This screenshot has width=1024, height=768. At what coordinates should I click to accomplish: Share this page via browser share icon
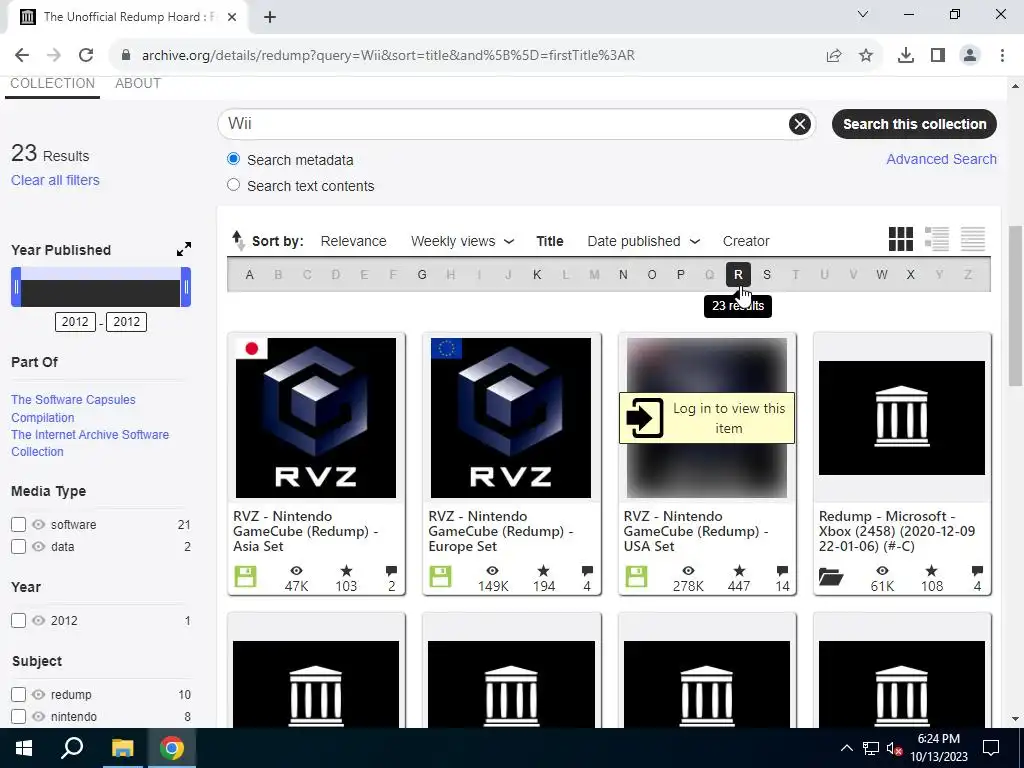[833, 55]
